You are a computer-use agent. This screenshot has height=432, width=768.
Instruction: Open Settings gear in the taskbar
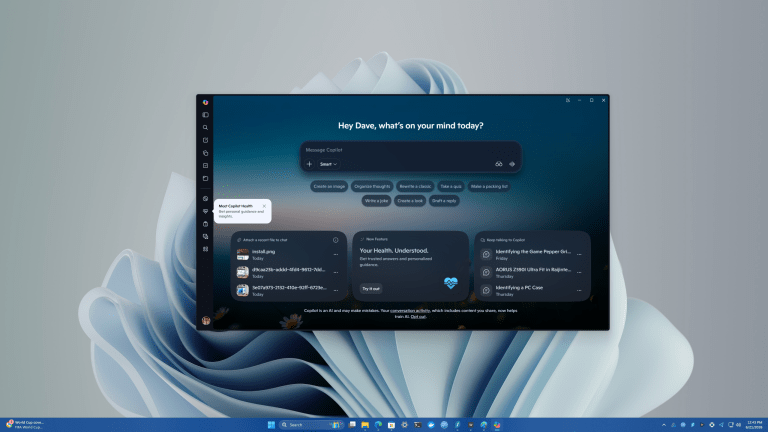(x=405, y=425)
